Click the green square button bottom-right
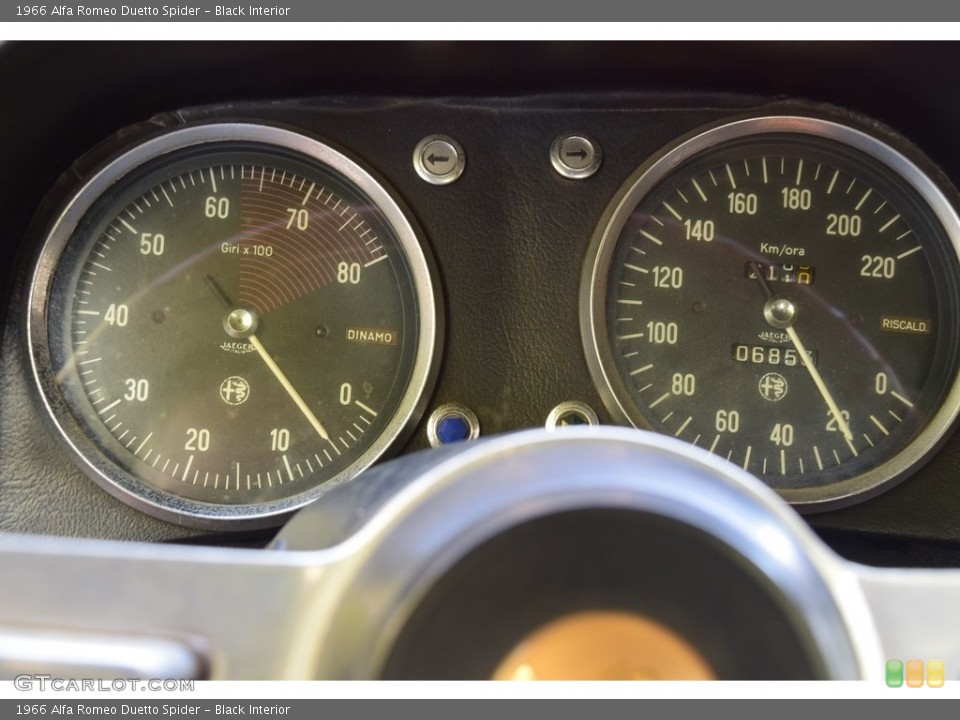 tap(894, 673)
